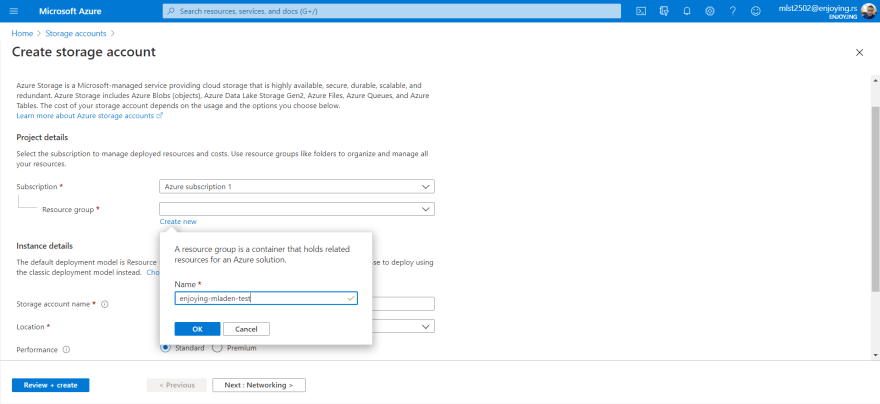Open portal settings gear
880x404 pixels.
(x=710, y=11)
